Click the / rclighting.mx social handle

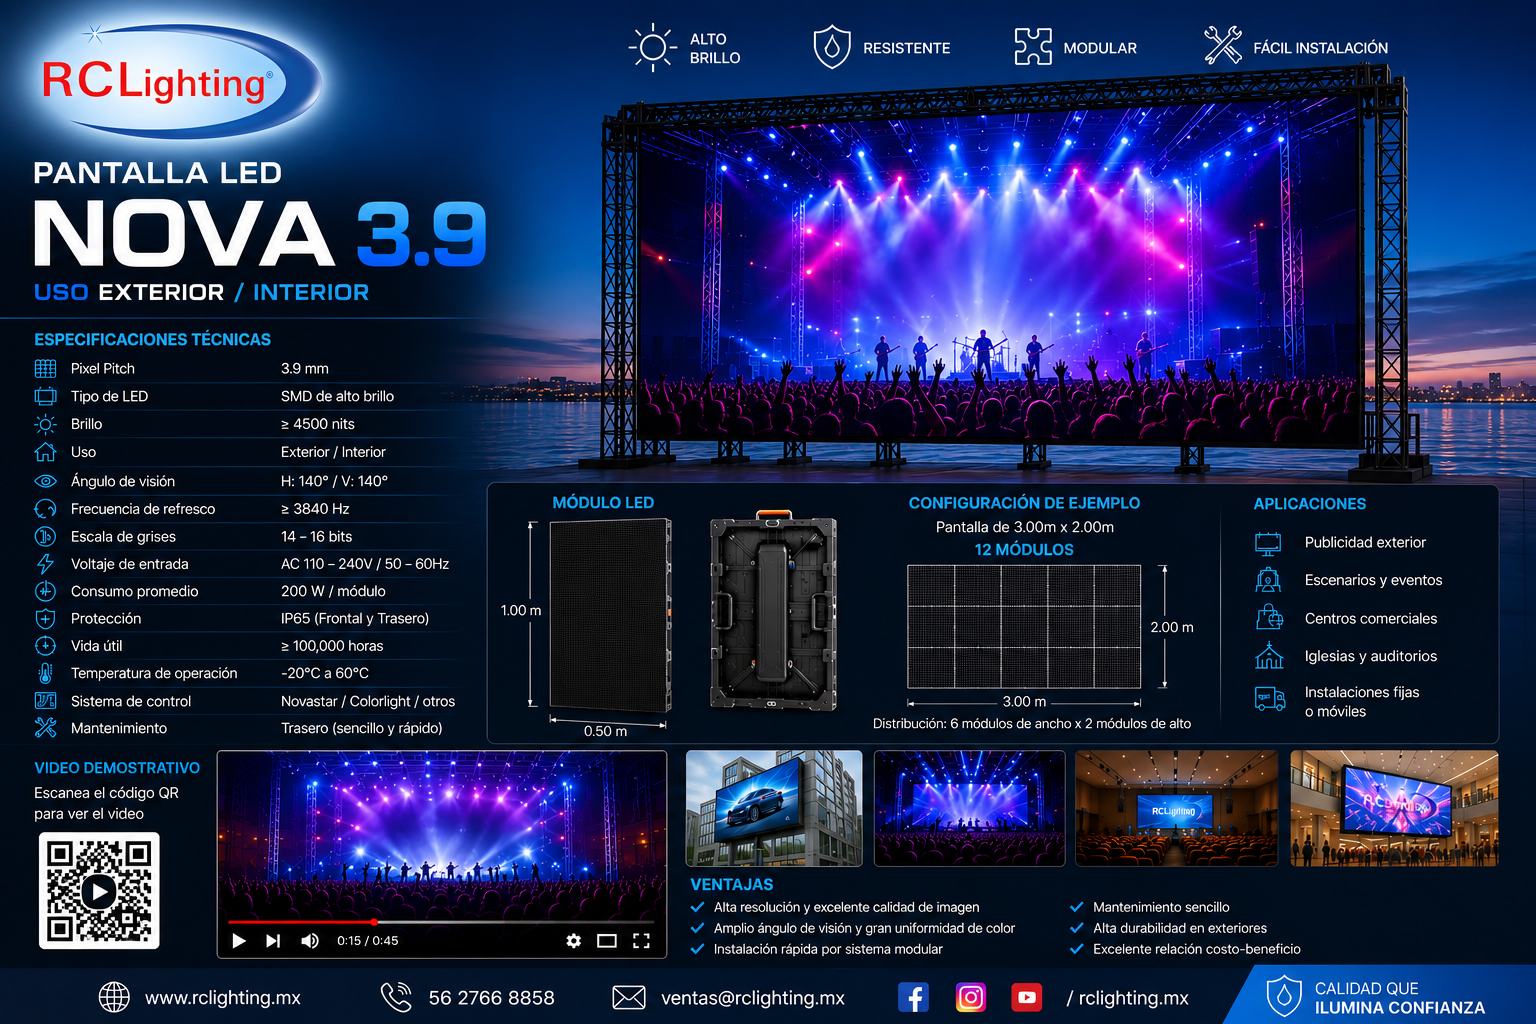pos(1128,998)
